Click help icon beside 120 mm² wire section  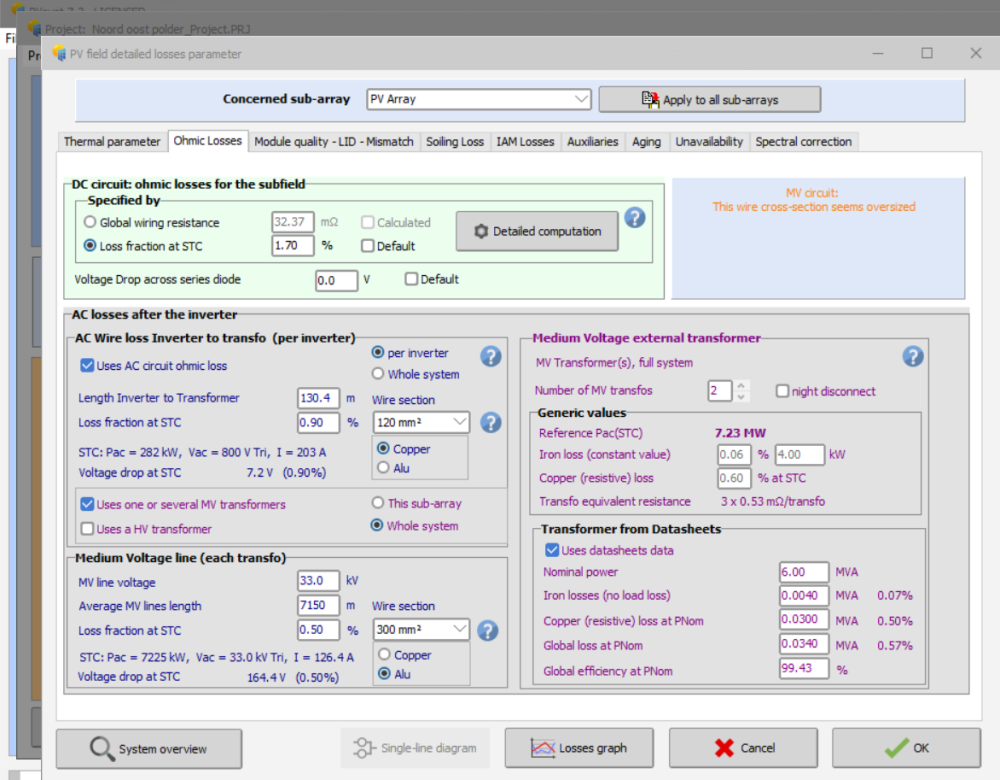click(x=490, y=422)
